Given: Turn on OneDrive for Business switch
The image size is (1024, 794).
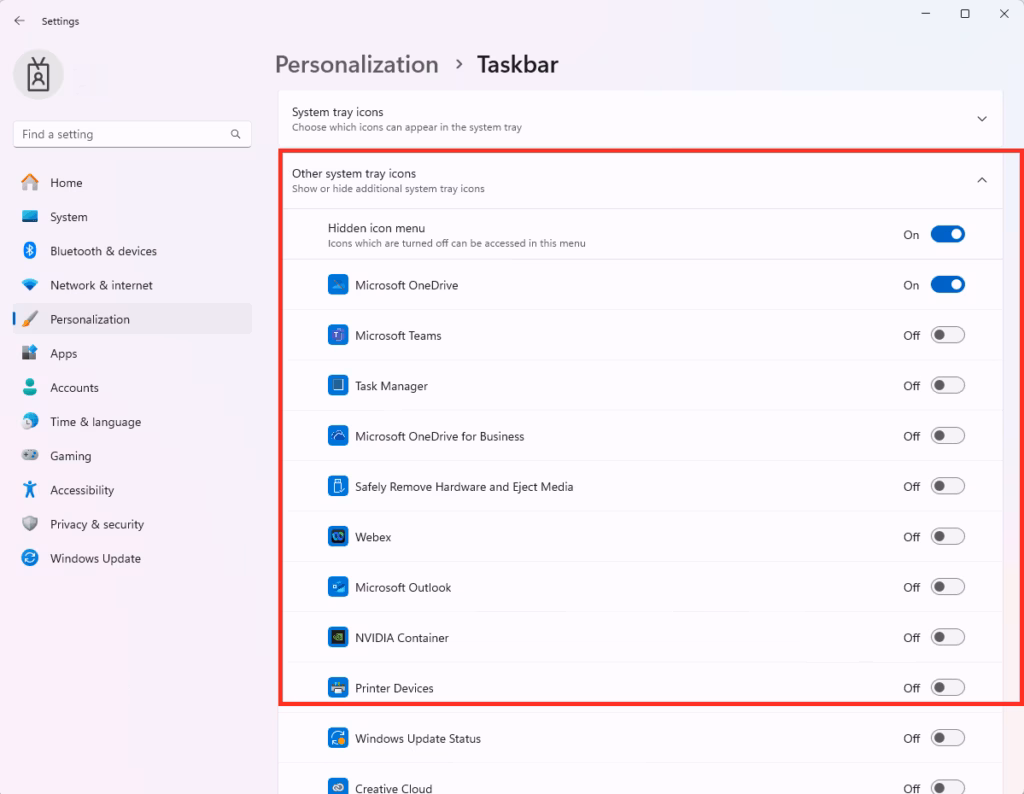Looking at the screenshot, I should click(948, 436).
